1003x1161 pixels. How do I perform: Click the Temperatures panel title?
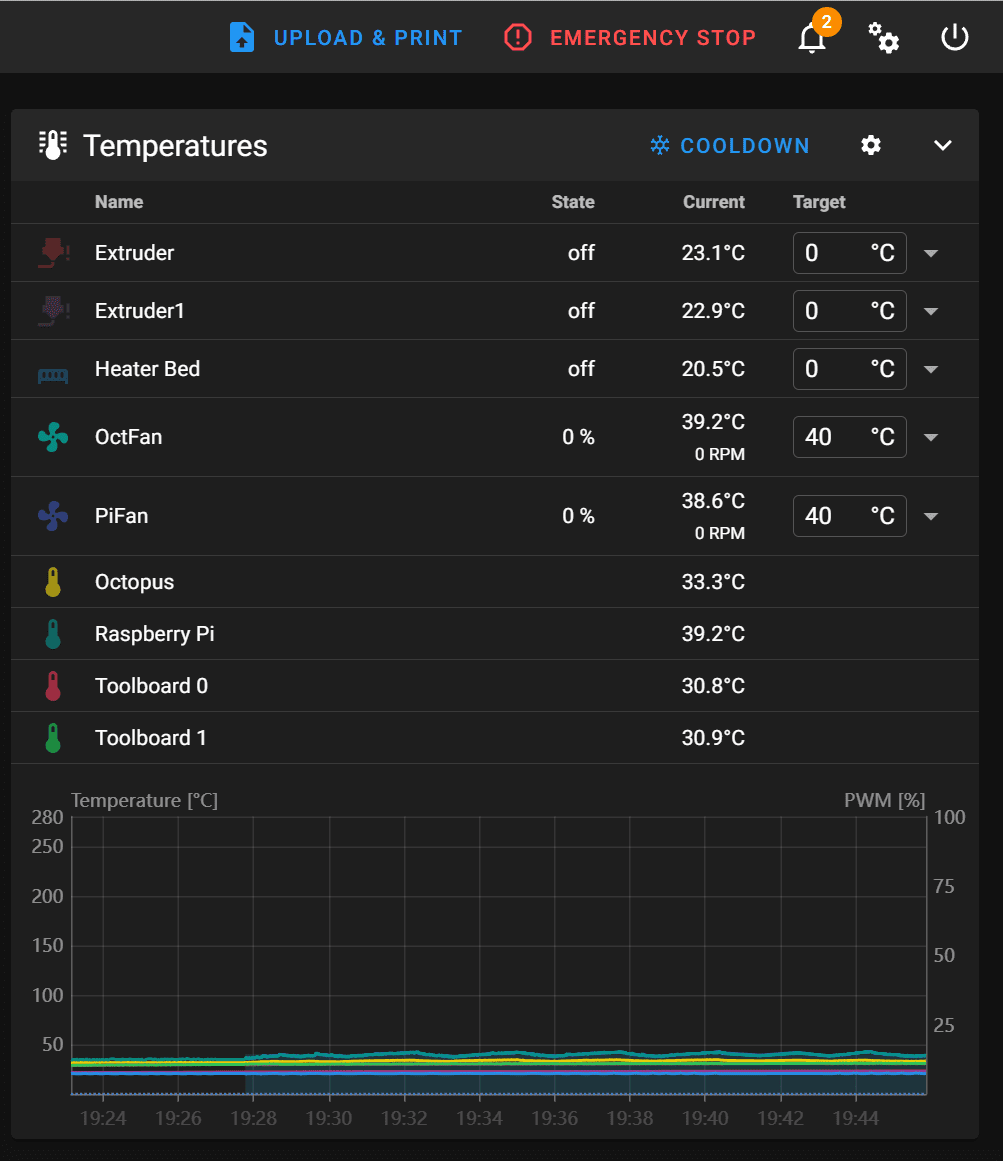(175, 146)
